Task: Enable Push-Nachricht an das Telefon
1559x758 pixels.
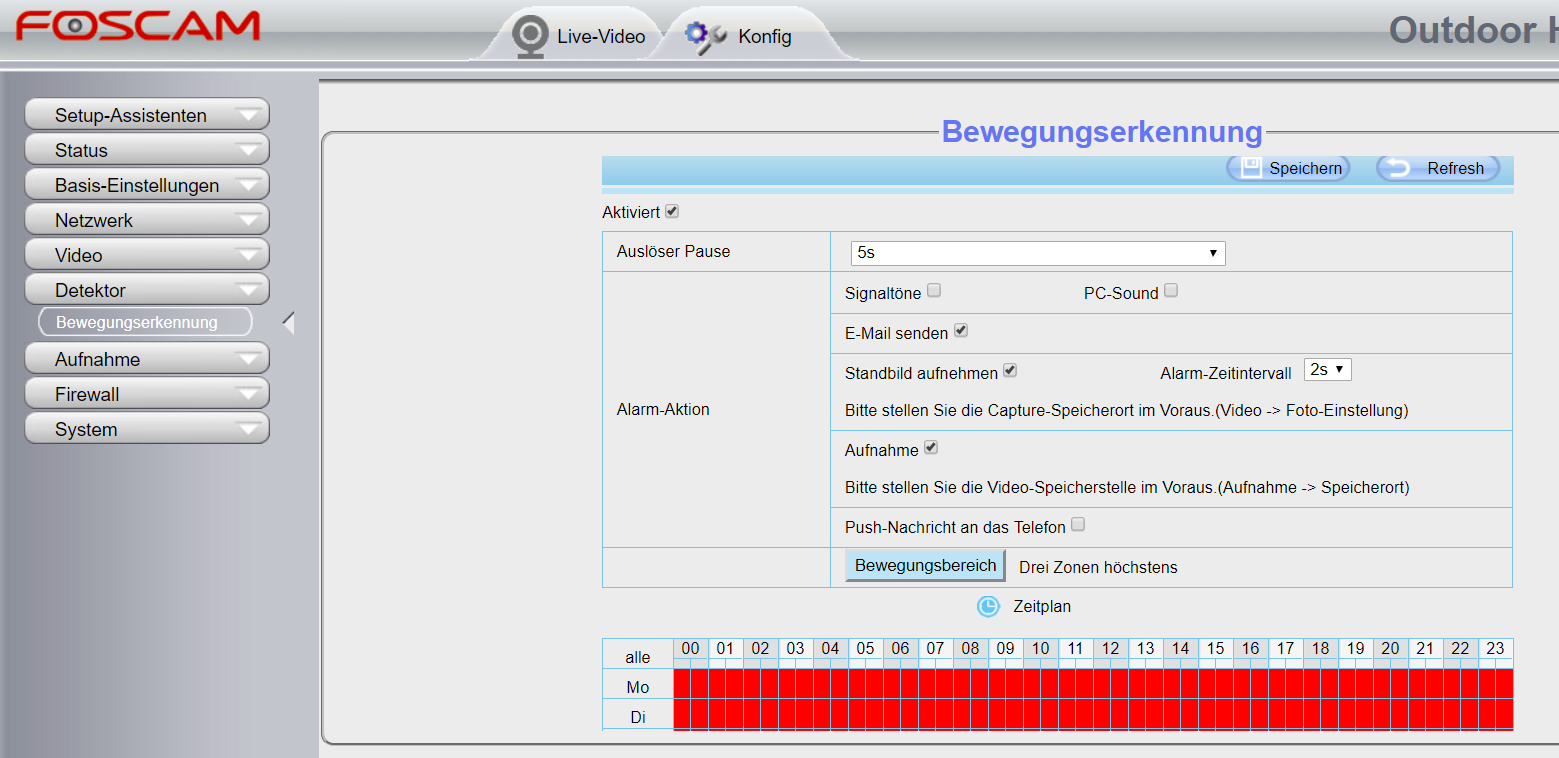Action: (x=1078, y=525)
